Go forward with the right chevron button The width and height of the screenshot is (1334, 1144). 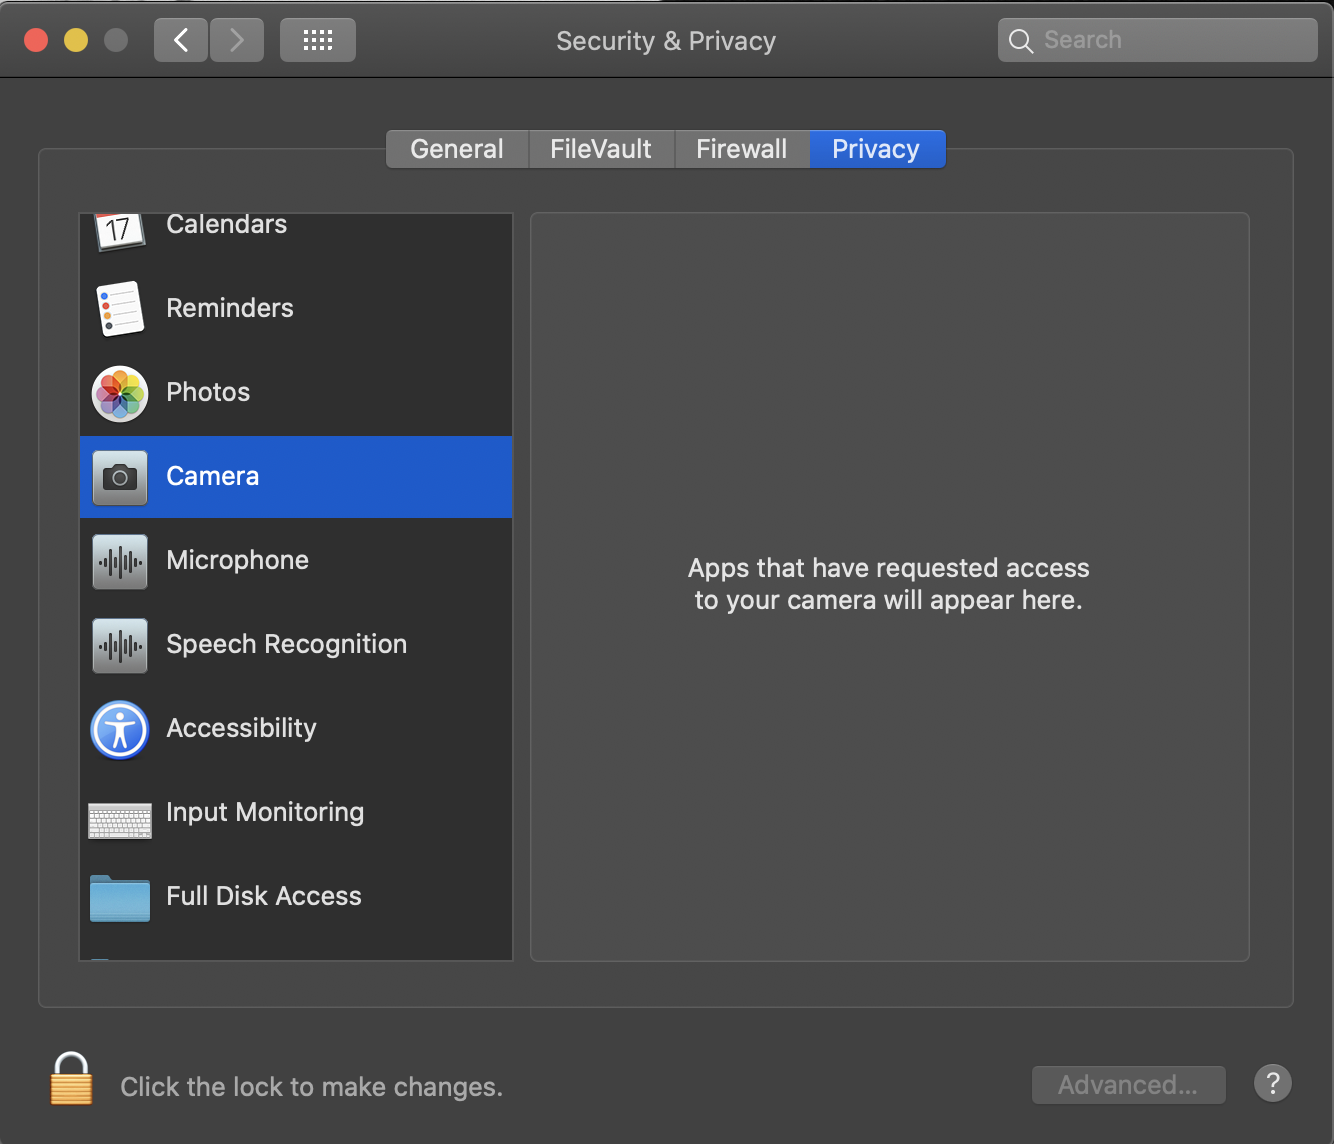click(237, 40)
